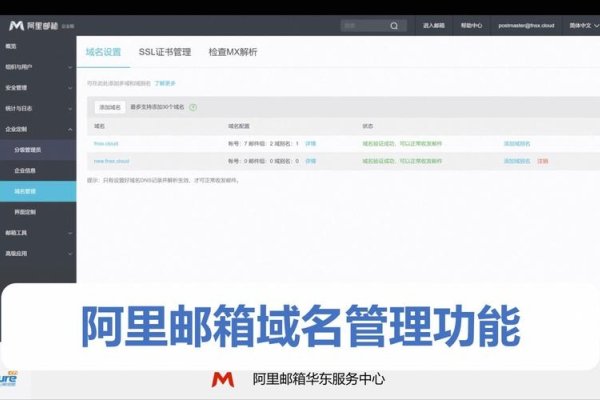Open 界面定制 in the sidebar
Screen dimensions: 600x400
pyautogui.click(x=38, y=212)
